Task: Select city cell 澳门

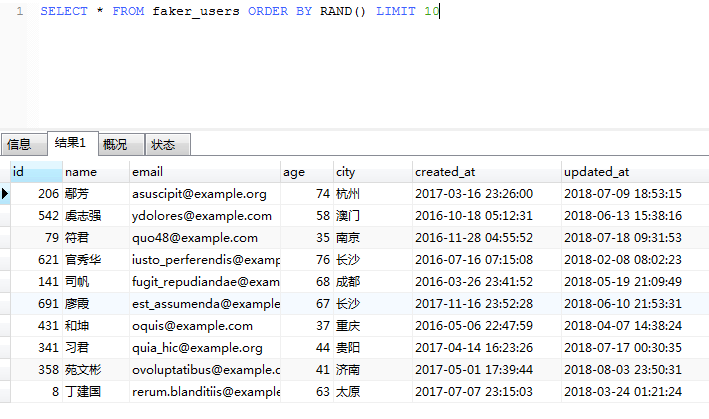Action: (x=373, y=216)
